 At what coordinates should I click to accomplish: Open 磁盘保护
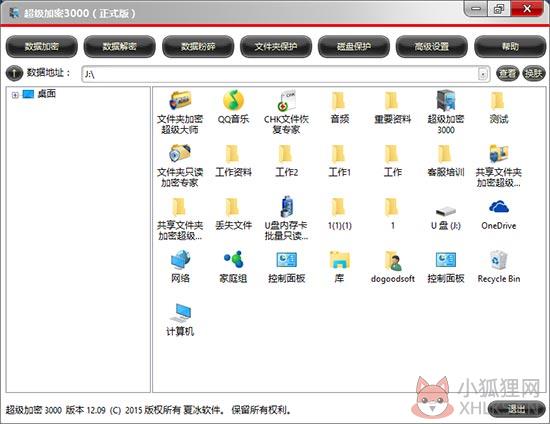tap(354, 46)
